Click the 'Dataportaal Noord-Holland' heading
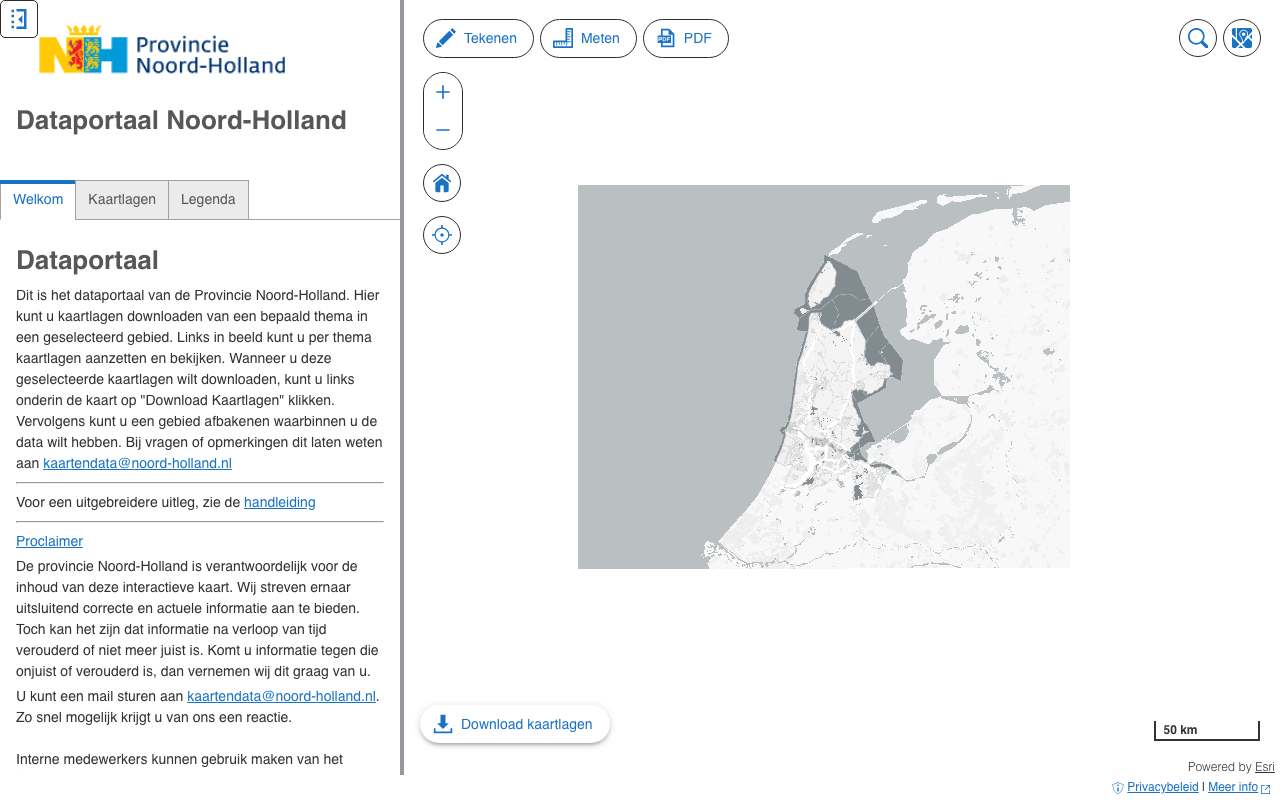 click(181, 120)
